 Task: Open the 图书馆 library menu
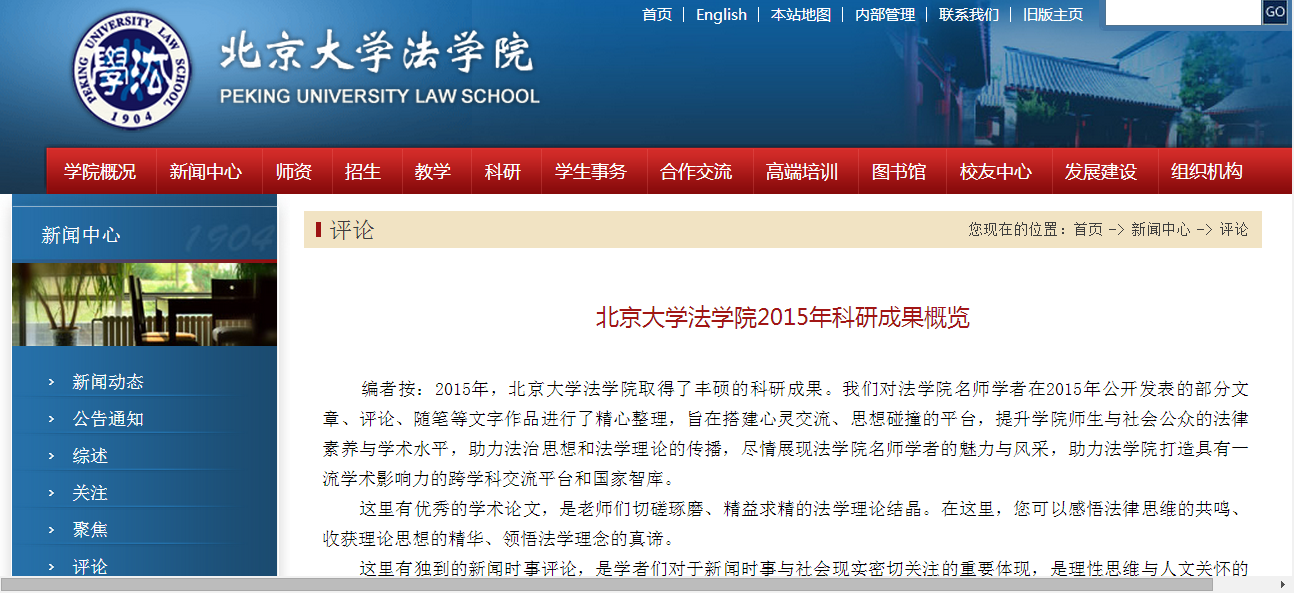898,171
